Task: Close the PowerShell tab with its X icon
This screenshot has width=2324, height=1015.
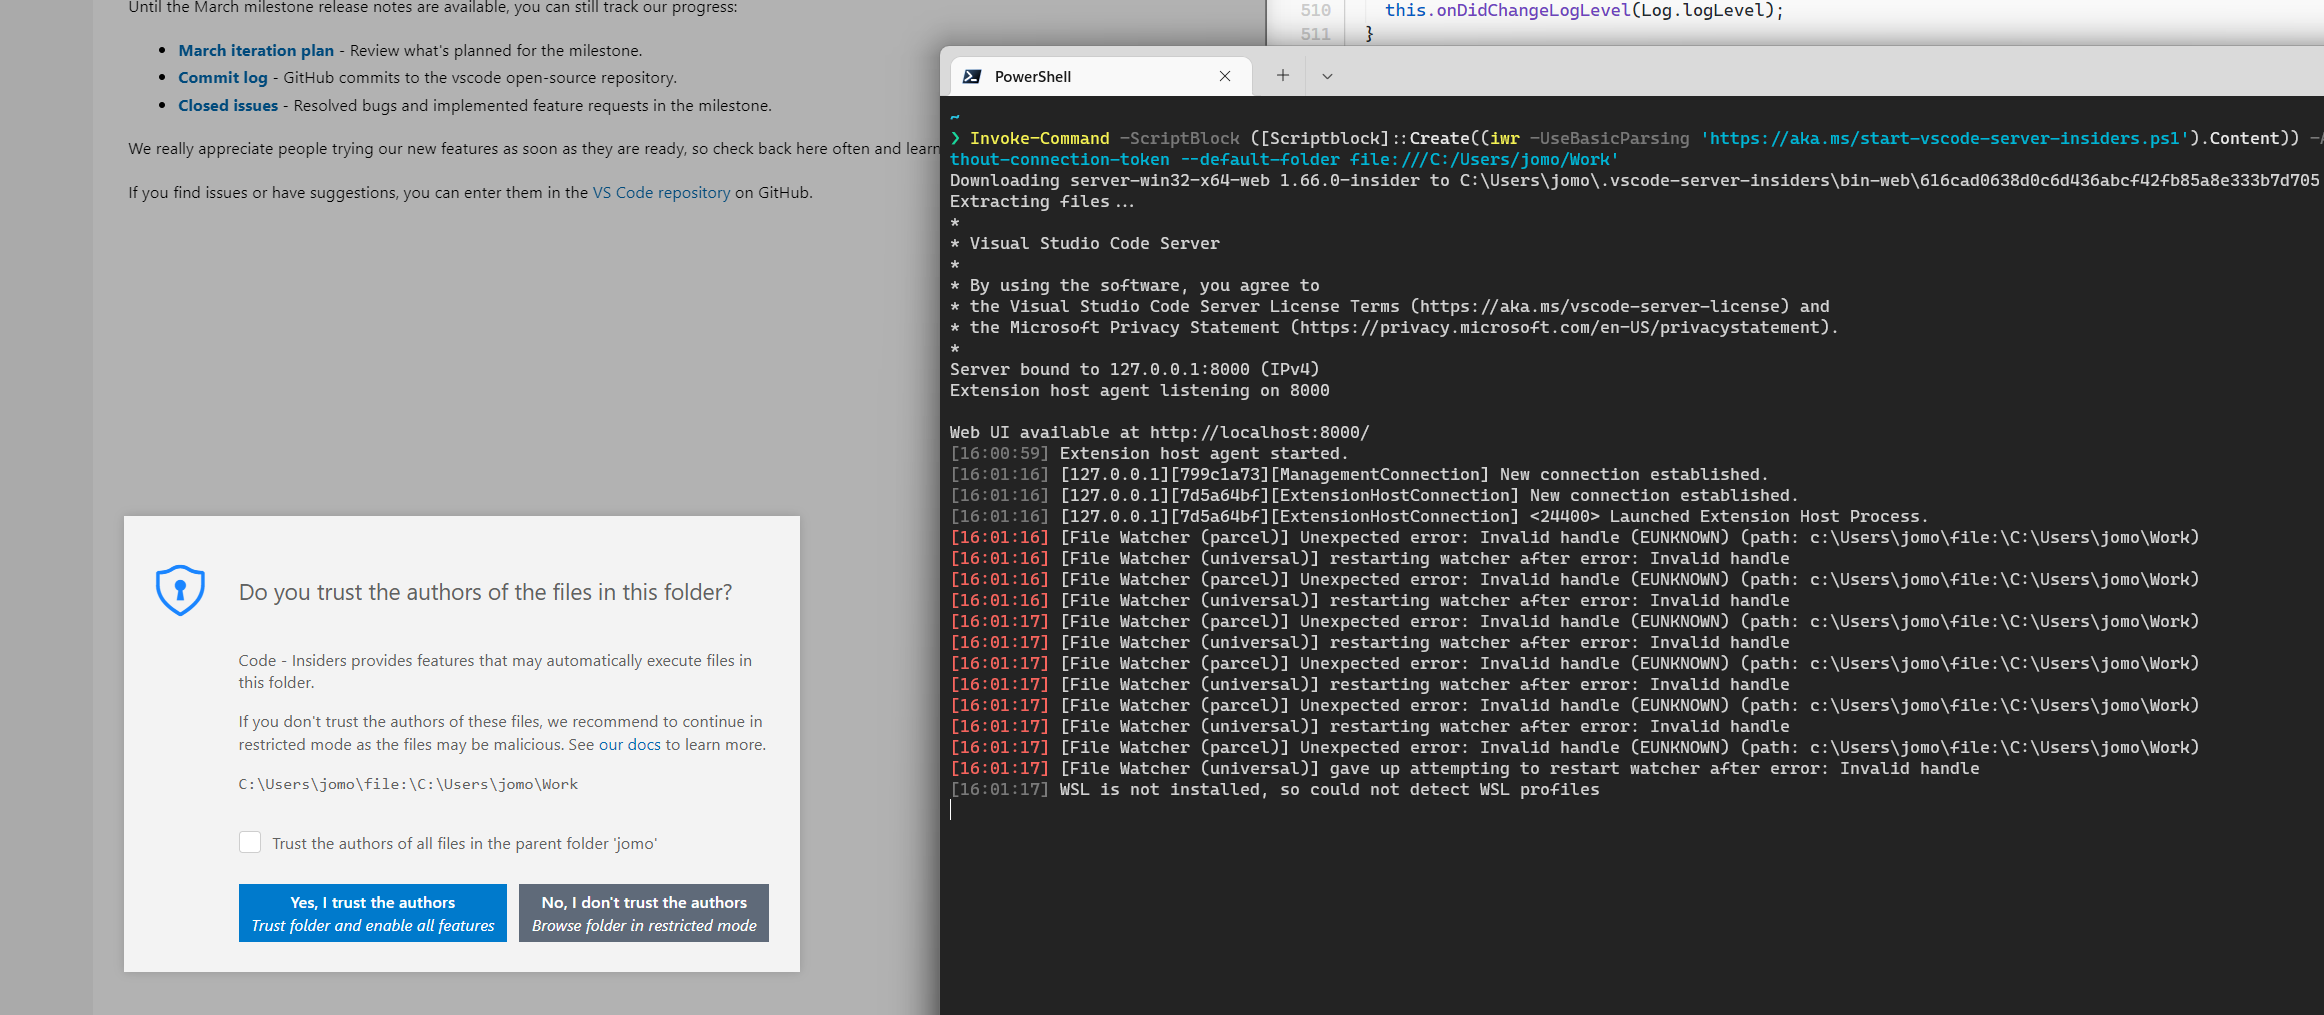Action: pos(1224,75)
